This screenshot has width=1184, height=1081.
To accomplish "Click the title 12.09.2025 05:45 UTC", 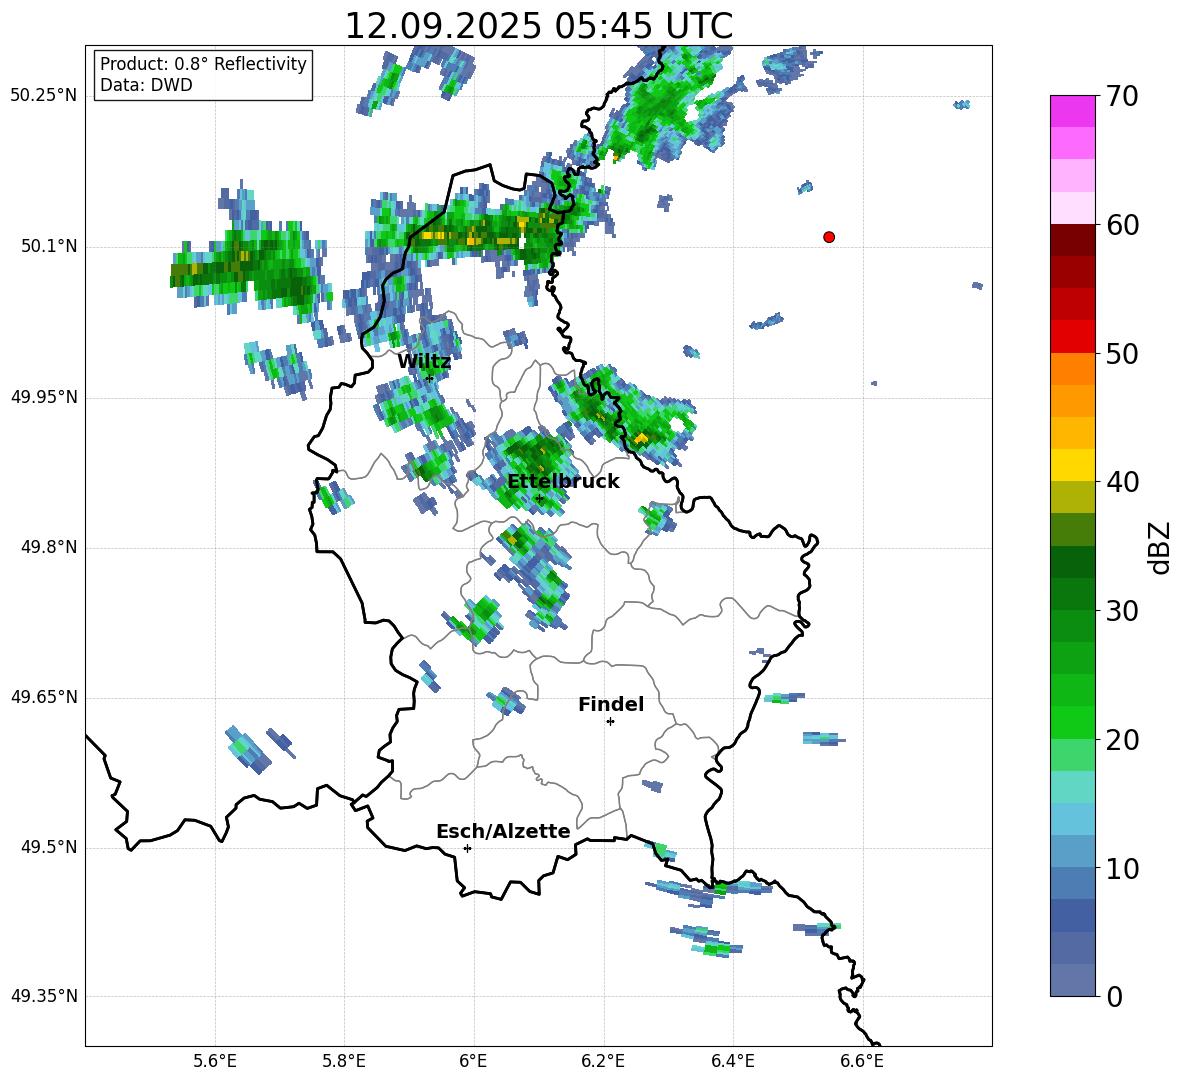I will (538, 26).
